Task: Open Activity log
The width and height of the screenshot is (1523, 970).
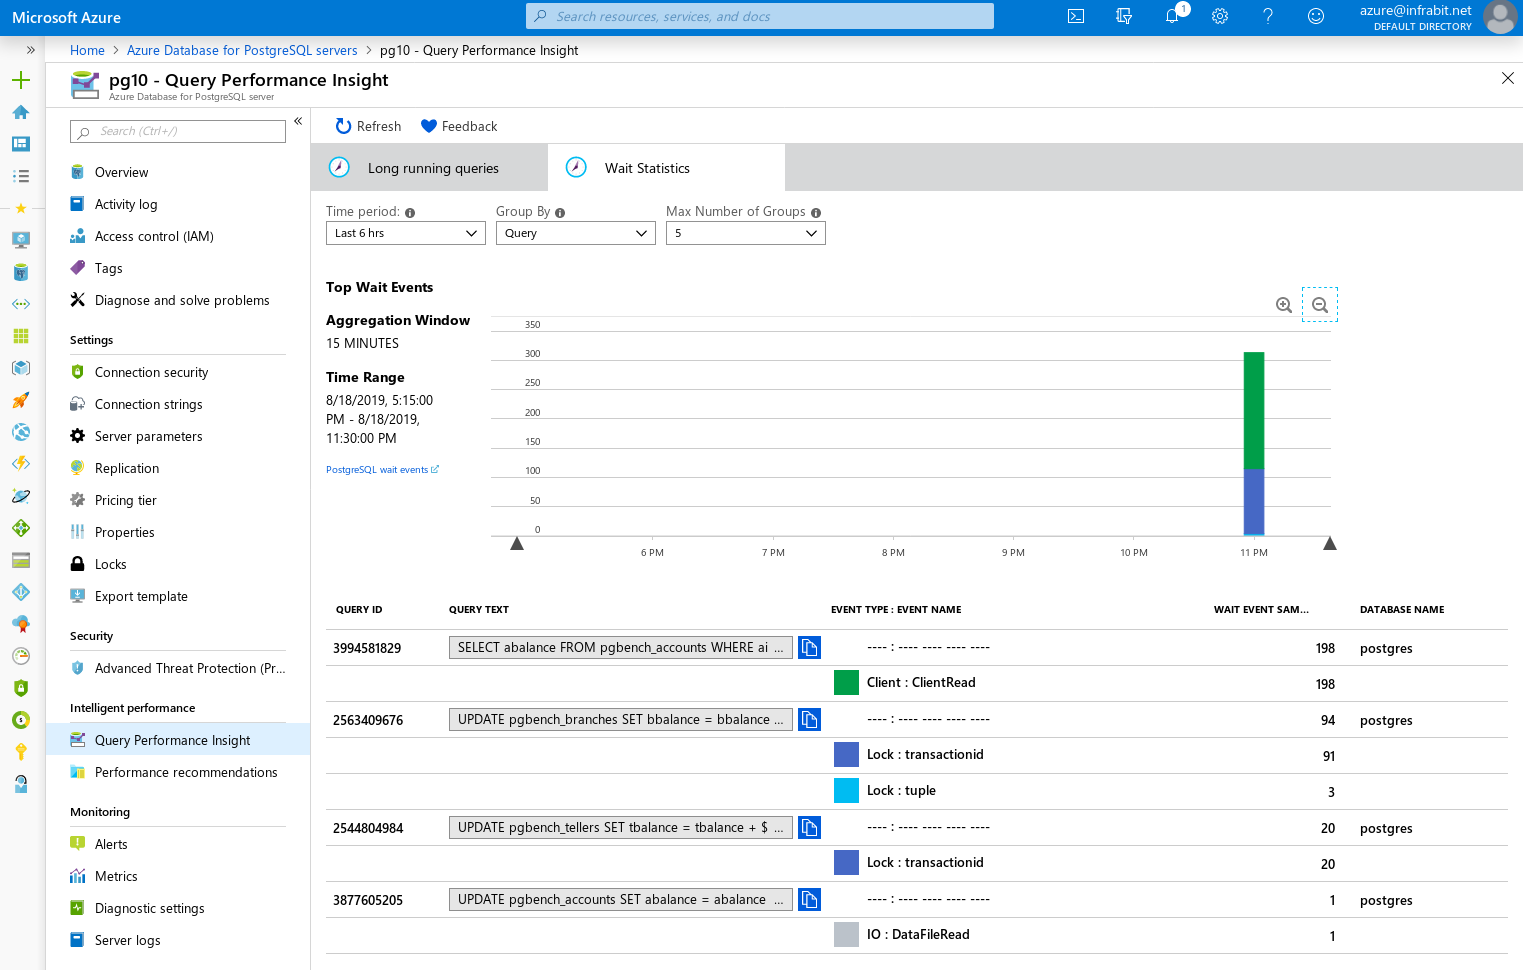Action: (126, 205)
